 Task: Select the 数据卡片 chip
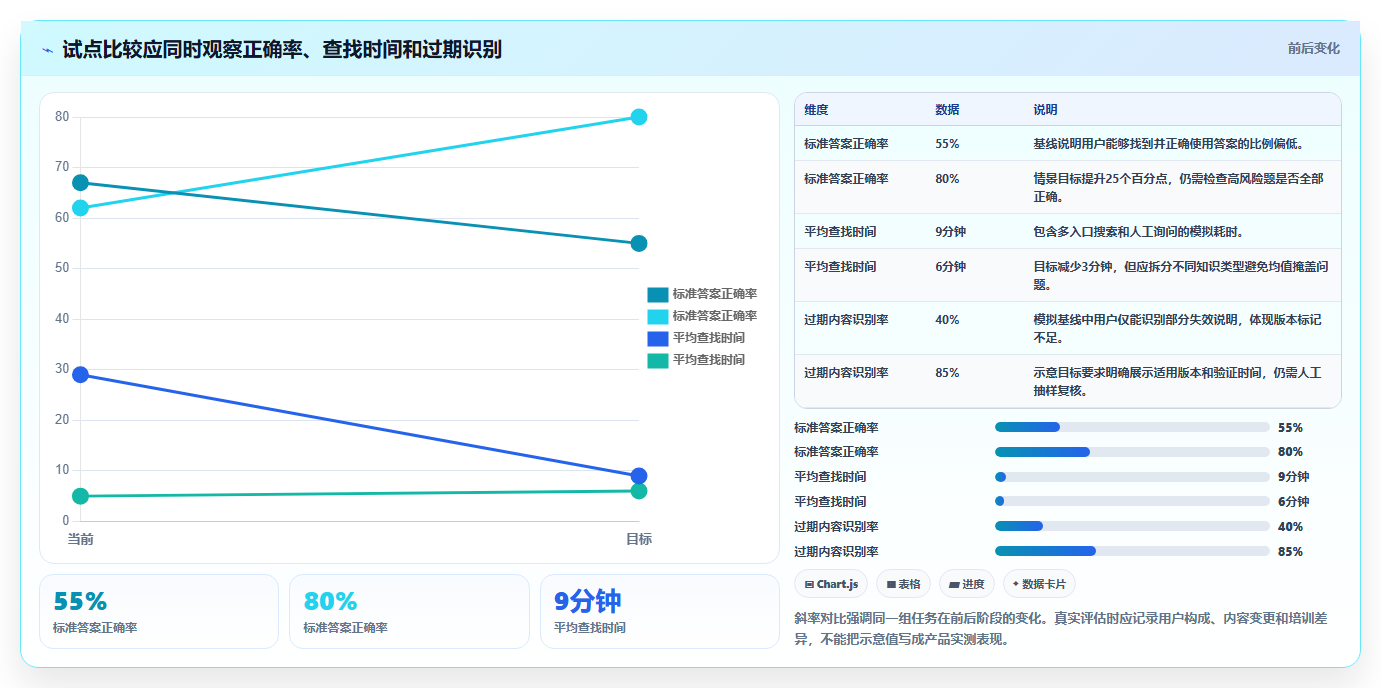[1039, 584]
